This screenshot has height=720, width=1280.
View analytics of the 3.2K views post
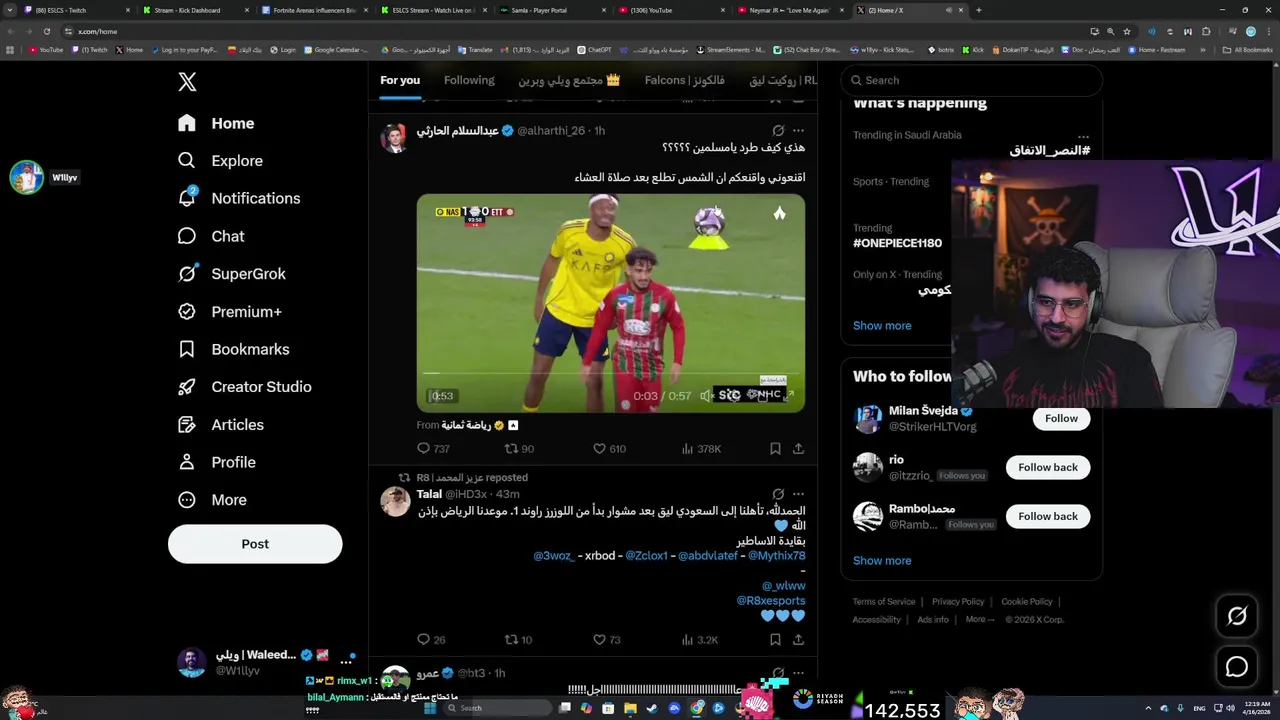click(x=699, y=639)
